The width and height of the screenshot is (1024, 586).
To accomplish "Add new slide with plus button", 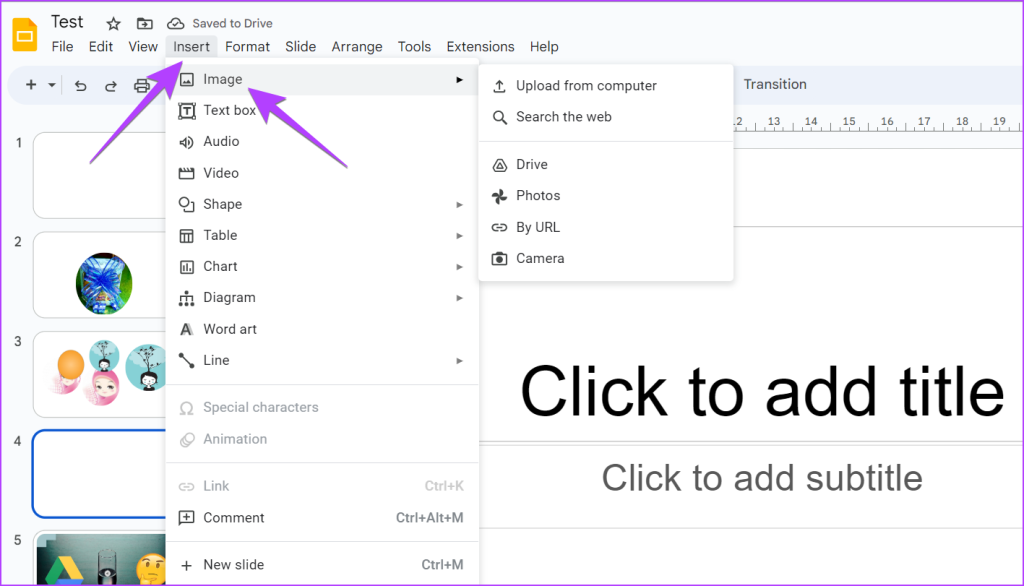I will (x=31, y=85).
